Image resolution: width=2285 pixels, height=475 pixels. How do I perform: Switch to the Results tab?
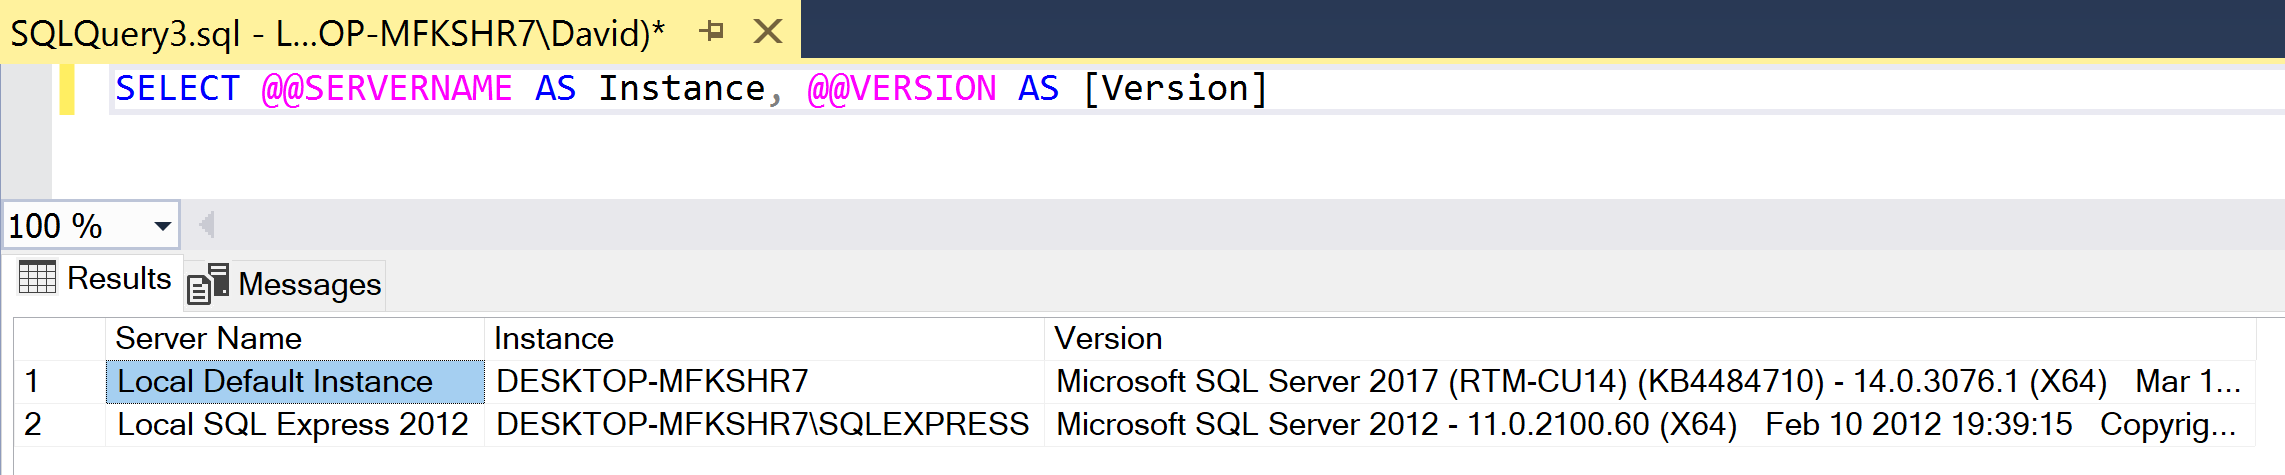(x=96, y=279)
